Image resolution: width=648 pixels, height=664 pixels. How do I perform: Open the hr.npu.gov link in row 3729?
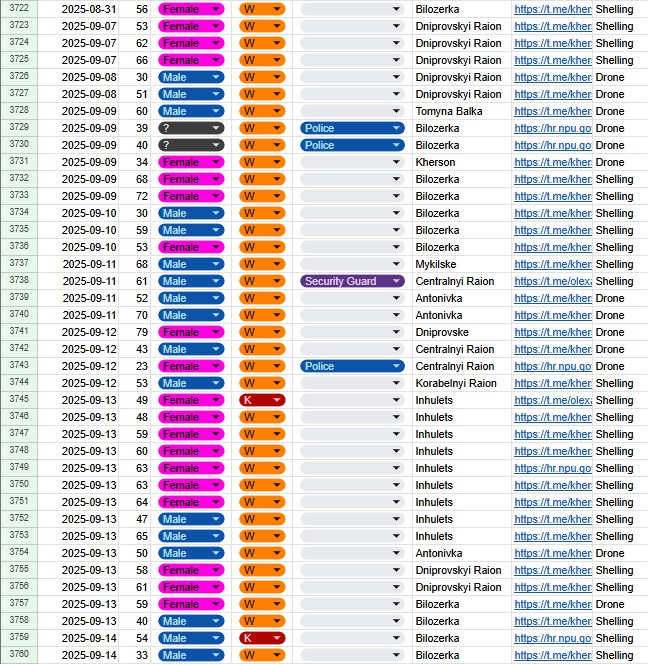coord(553,128)
